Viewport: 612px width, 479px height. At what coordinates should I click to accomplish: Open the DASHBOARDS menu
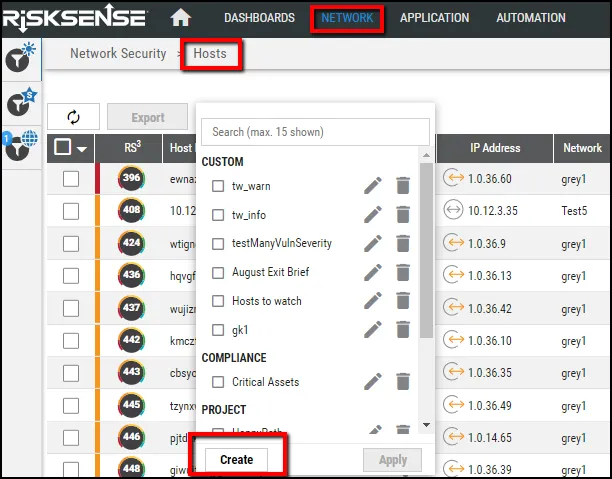[x=259, y=18]
